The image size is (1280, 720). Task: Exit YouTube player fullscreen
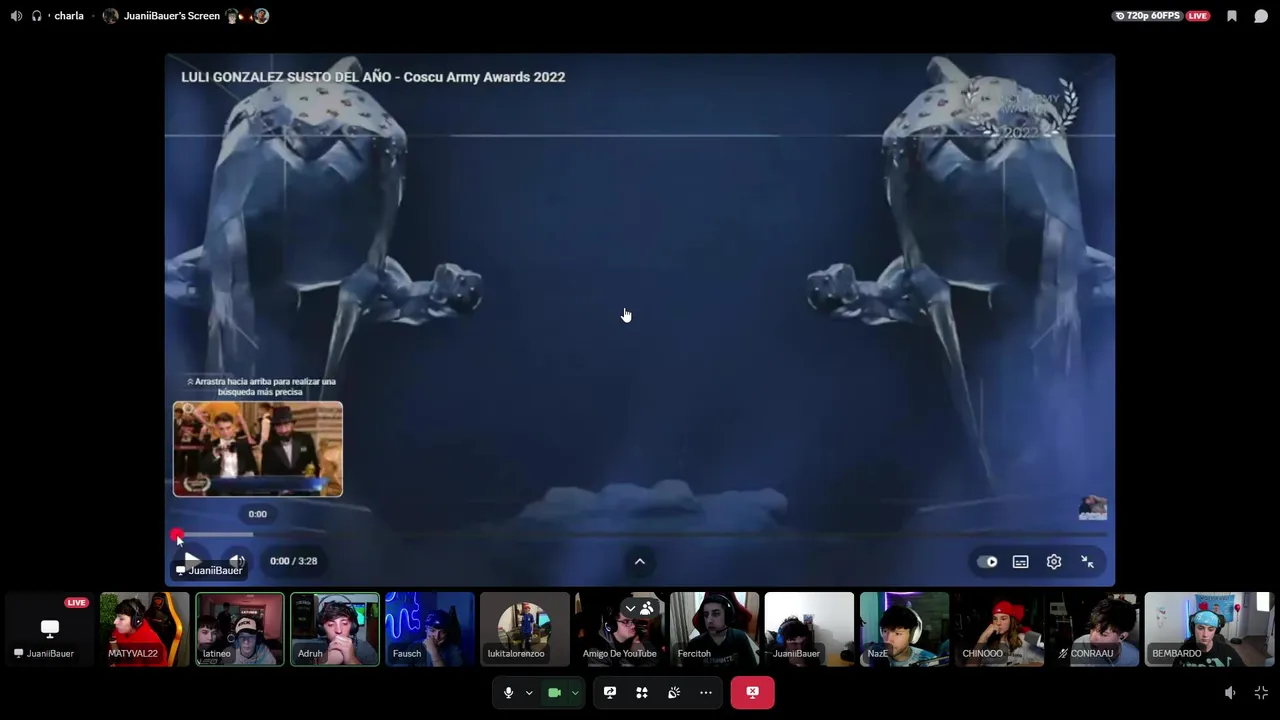[x=1087, y=562]
